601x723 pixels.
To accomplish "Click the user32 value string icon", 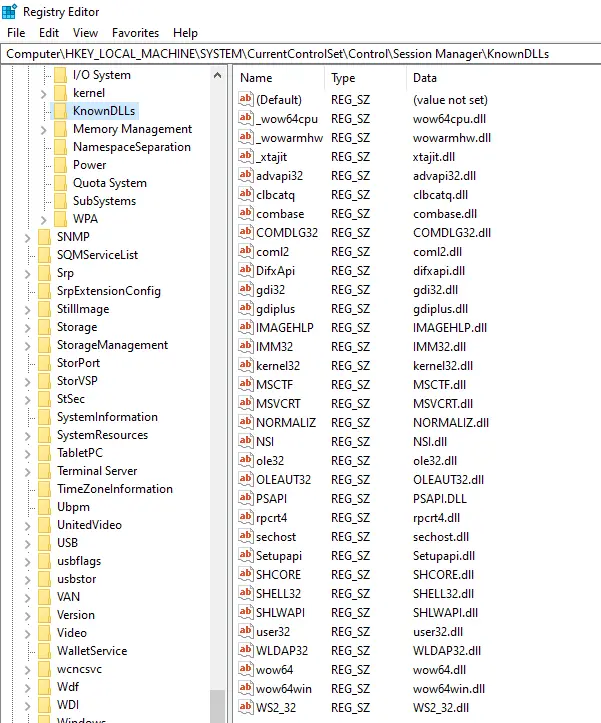I will coord(245,631).
